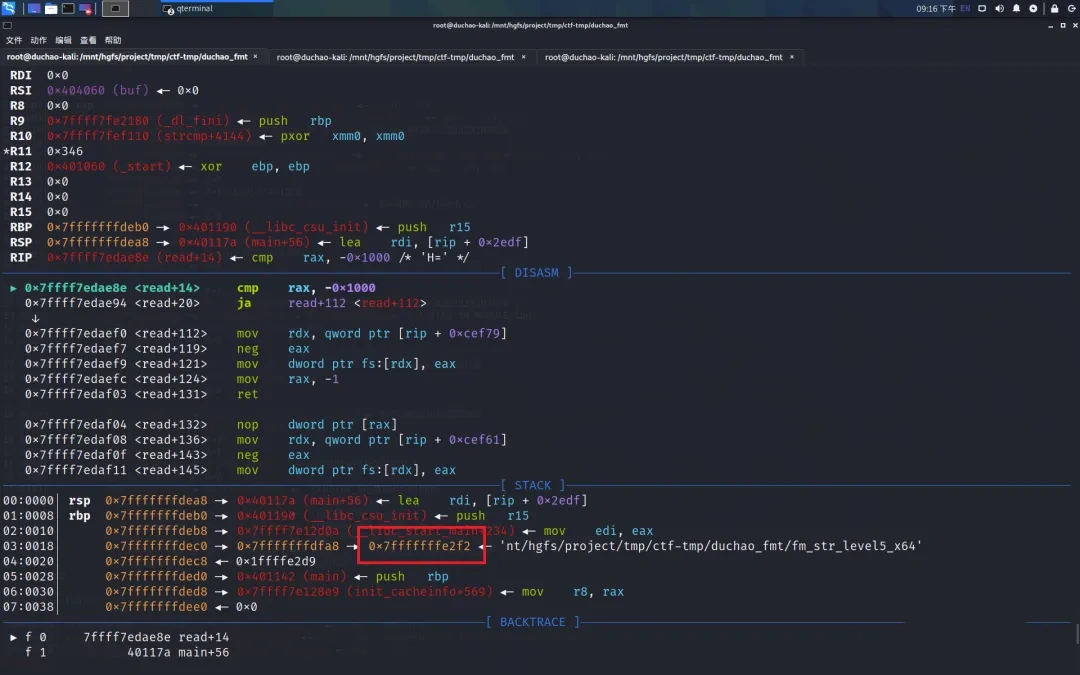
Task: Click the R10 strcmp+4144 address
Action: (x=149, y=136)
